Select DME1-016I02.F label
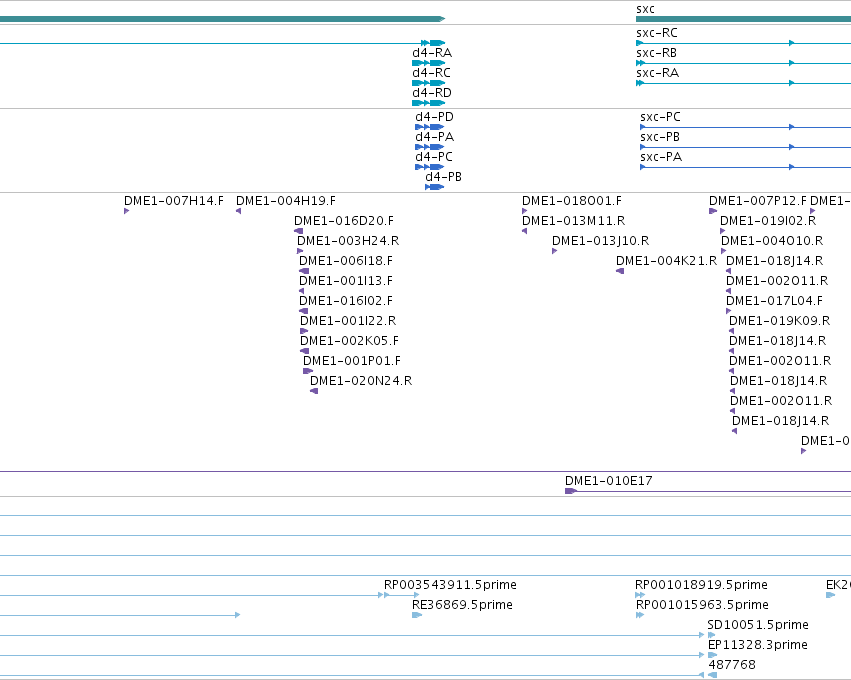851x680 pixels. 346,301
